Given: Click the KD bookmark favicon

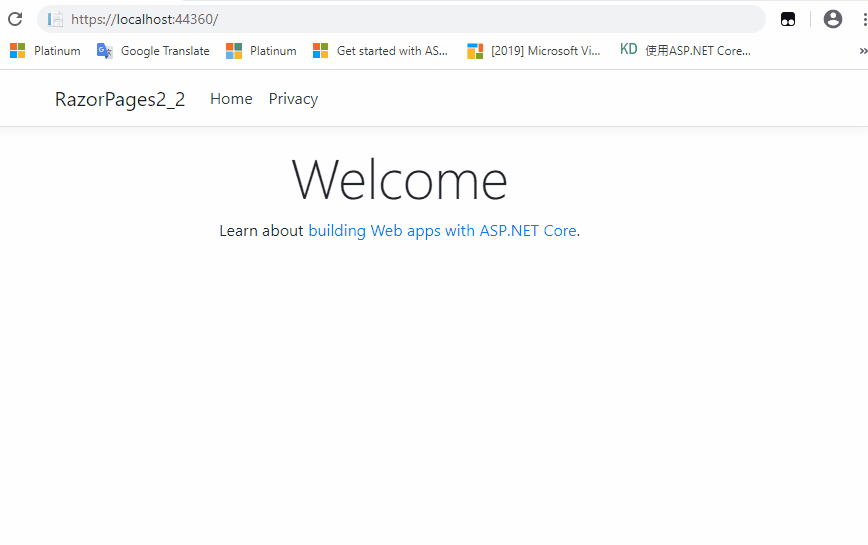Looking at the screenshot, I should pos(628,49).
